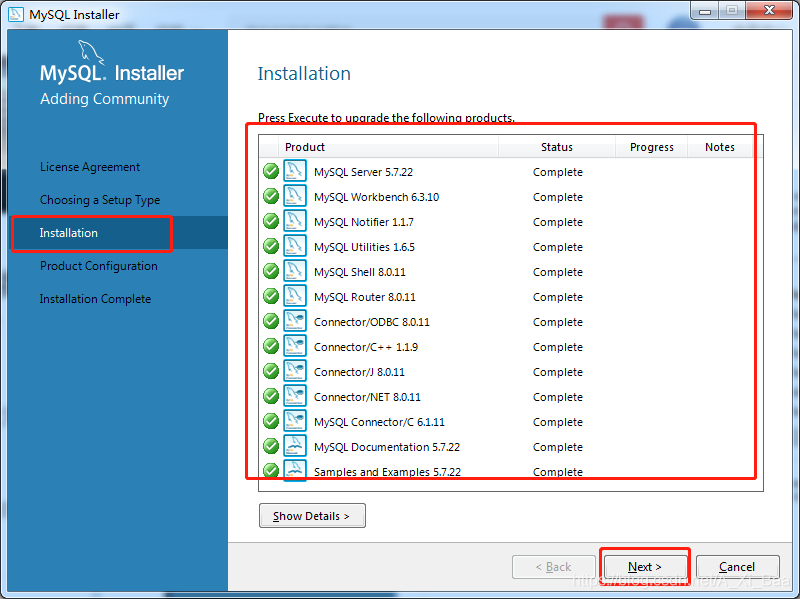Click the Connector/C++ 1.1.9 product icon
800x599 pixels.
[295, 346]
